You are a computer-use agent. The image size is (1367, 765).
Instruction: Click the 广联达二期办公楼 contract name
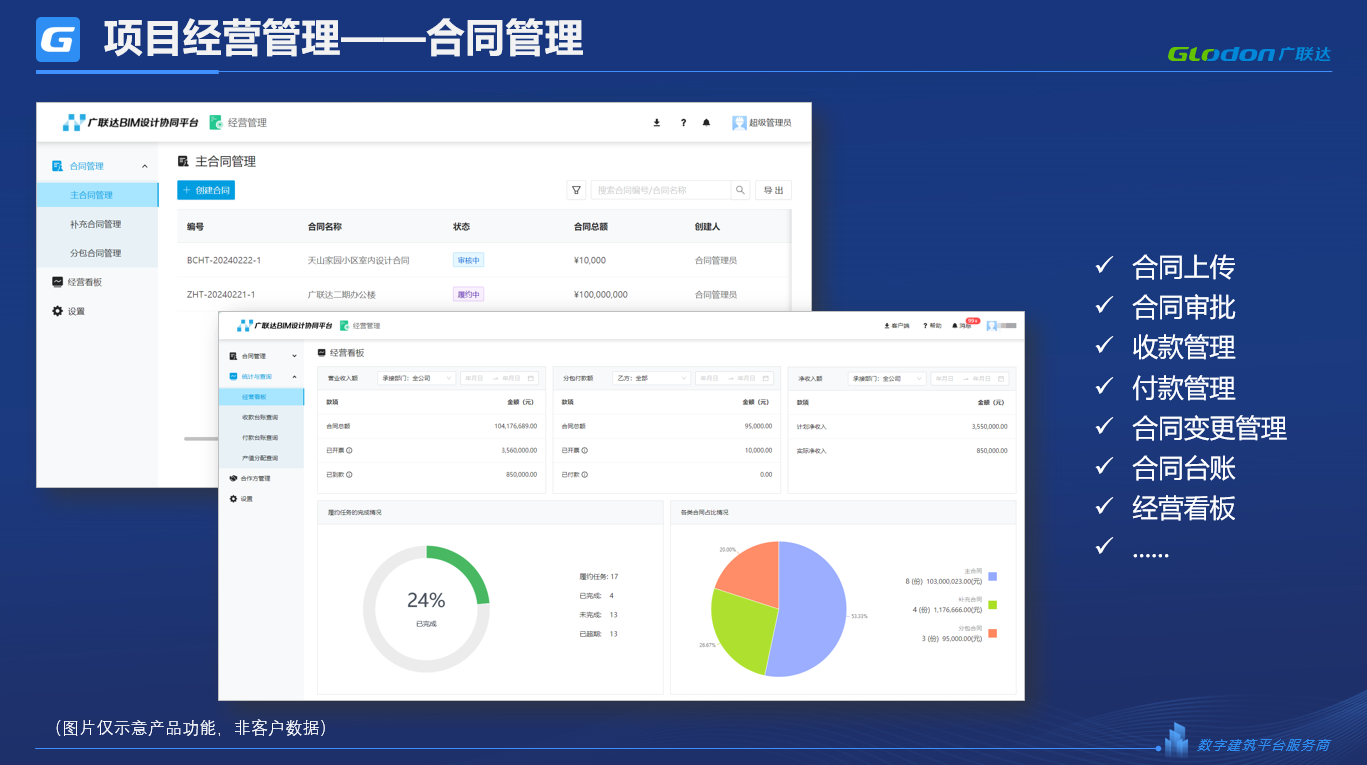click(342, 294)
